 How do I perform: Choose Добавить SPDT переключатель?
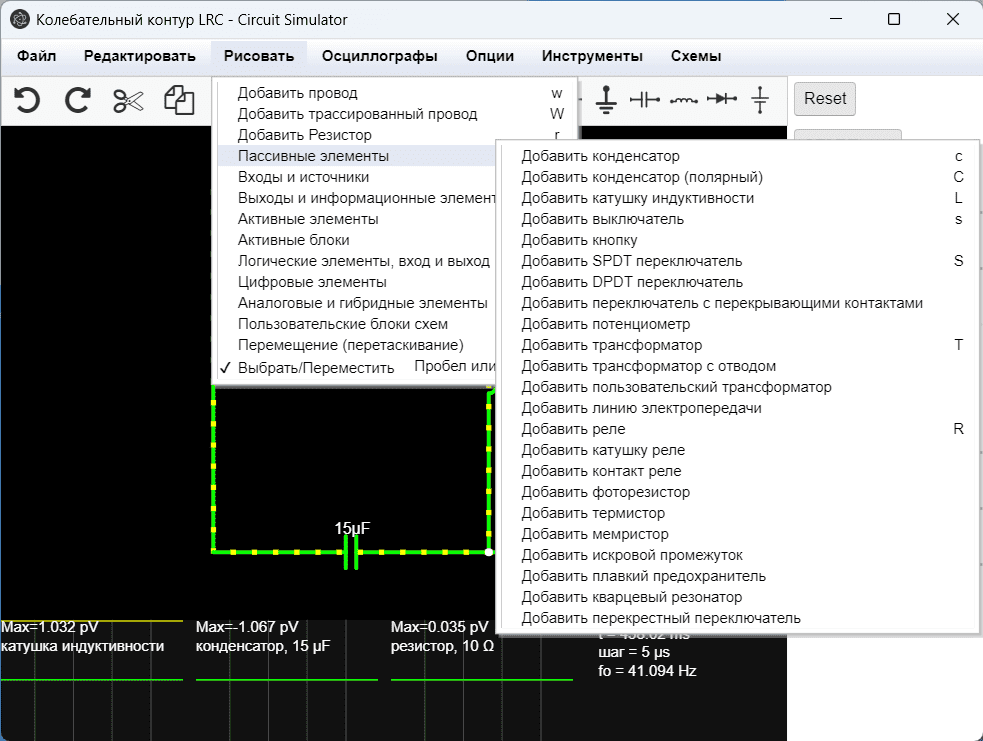click(x=739, y=261)
